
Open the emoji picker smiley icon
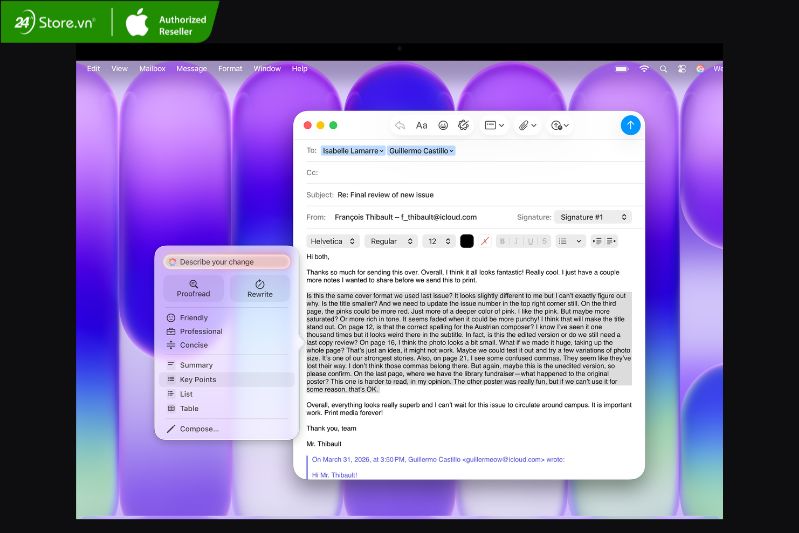pos(443,126)
